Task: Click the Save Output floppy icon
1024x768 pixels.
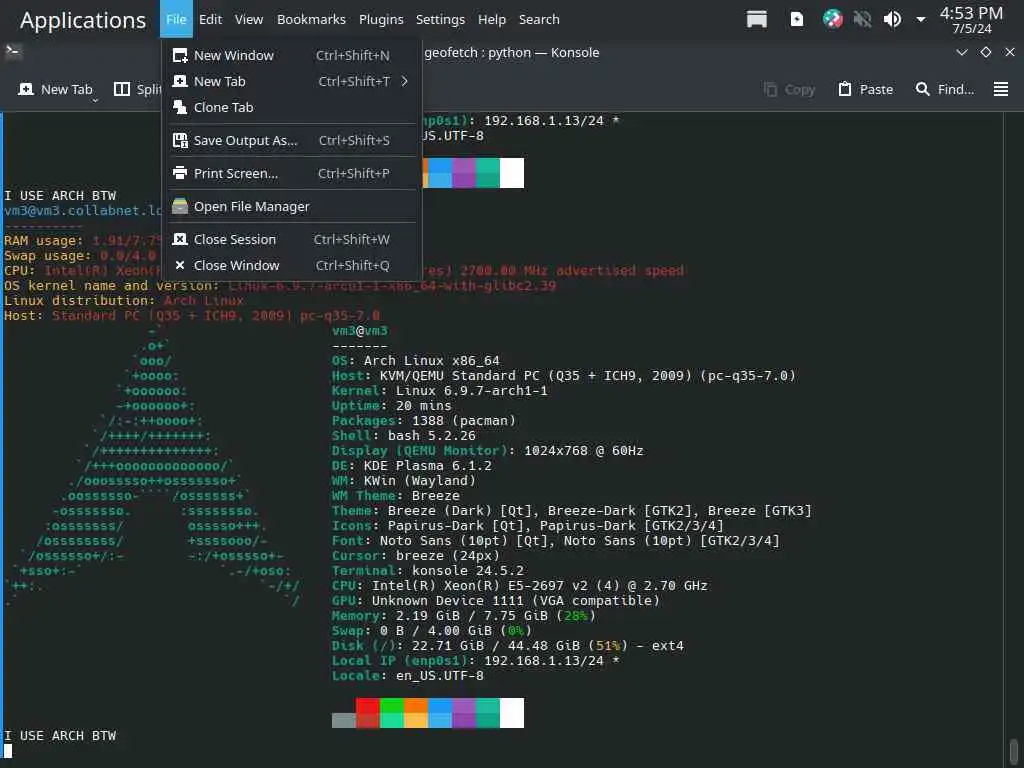Action: click(x=180, y=140)
